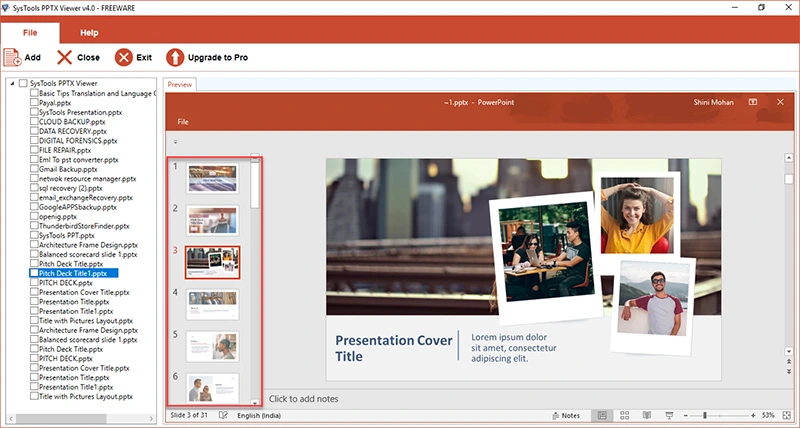The image size is (800, 428).
Task: Select ThunderbirdStoreFinder.pptx
Action: pos(84,225)
